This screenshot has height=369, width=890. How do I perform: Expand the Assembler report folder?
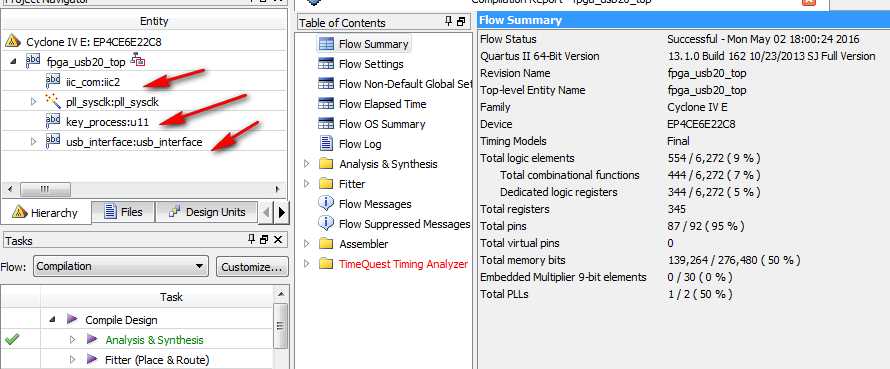tap(307, 244)
